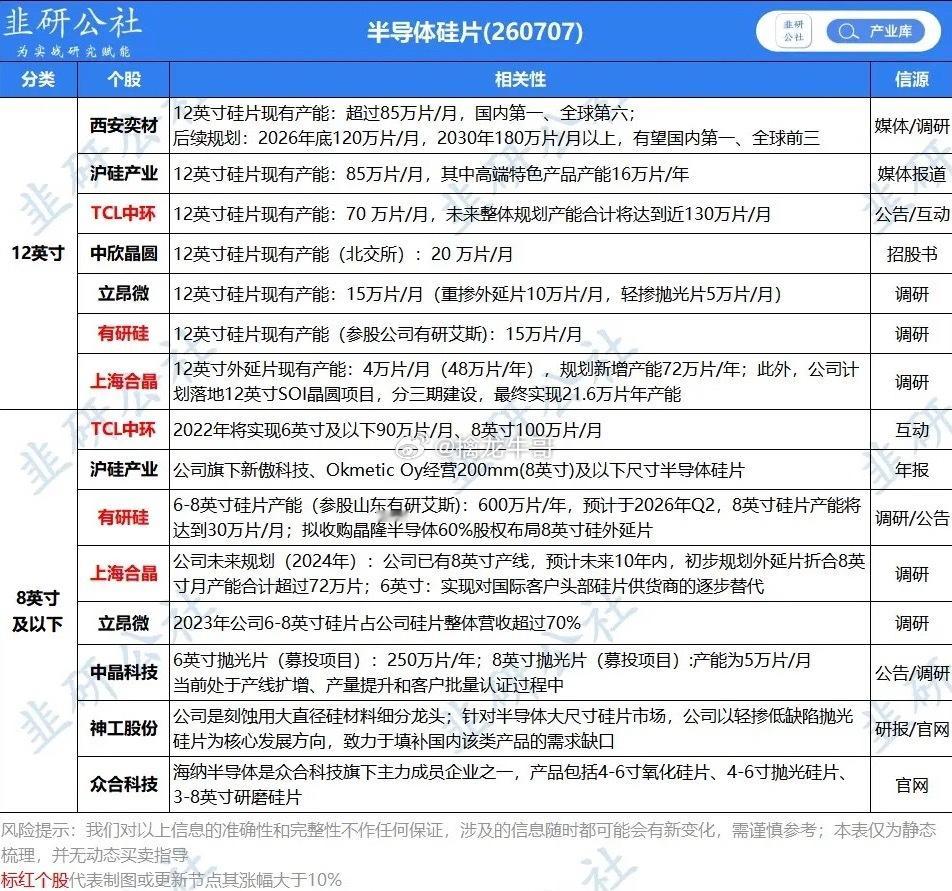Select the 分类 column header
The image size is (952, 891).
pos(38,80)
